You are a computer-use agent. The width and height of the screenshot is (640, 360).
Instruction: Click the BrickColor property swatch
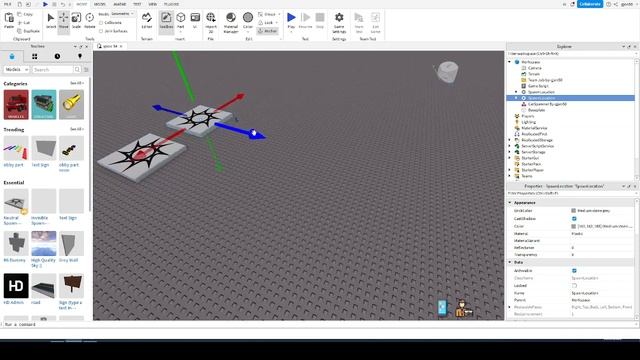[x=573, y=211]
